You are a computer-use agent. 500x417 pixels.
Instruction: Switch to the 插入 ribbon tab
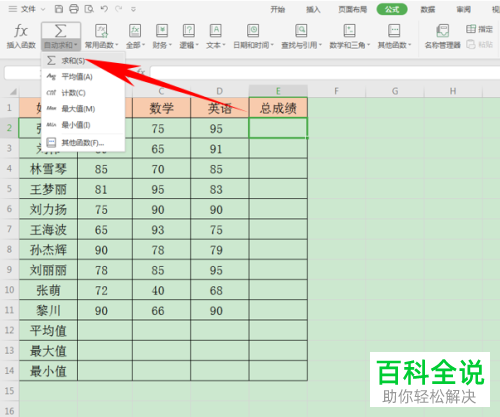click(313, 9)
